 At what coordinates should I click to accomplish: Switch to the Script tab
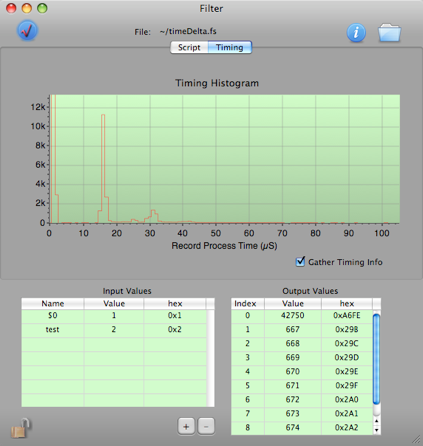pos(189,47)
